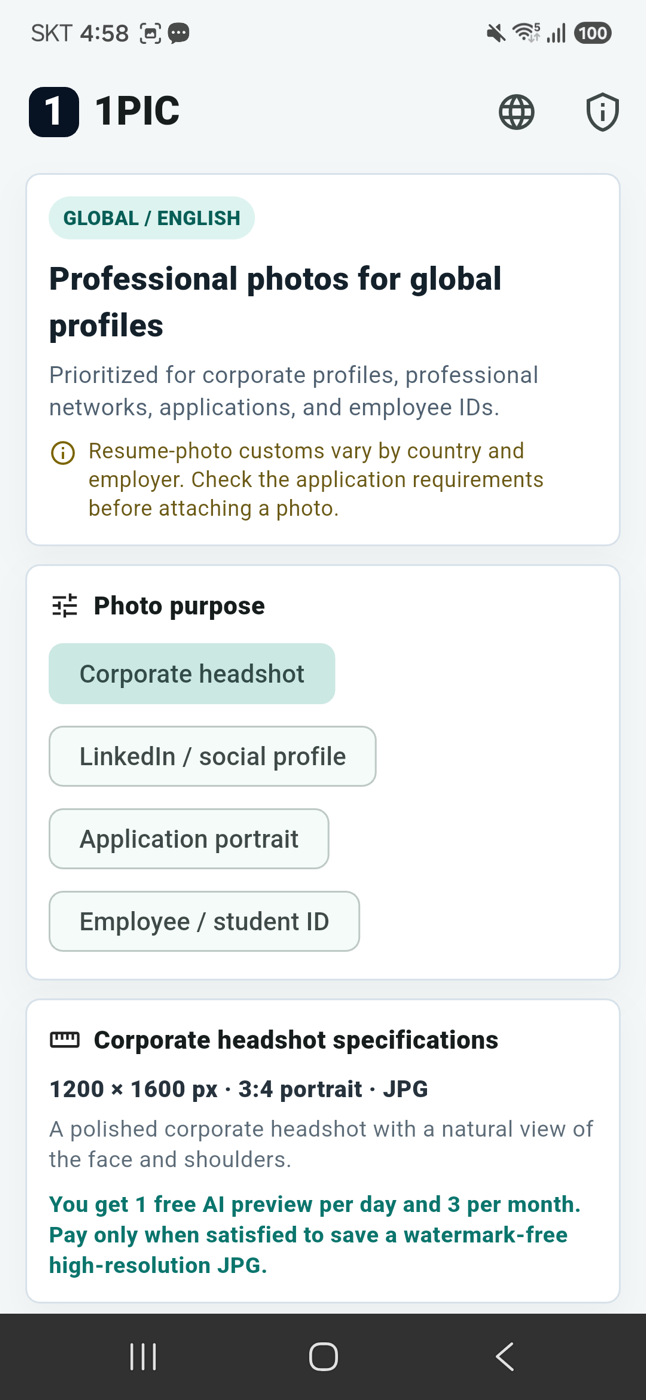This screenshot has width=646, height=1400.
Task: Tap the Photo purpose section header
Action: pos(179,606)
